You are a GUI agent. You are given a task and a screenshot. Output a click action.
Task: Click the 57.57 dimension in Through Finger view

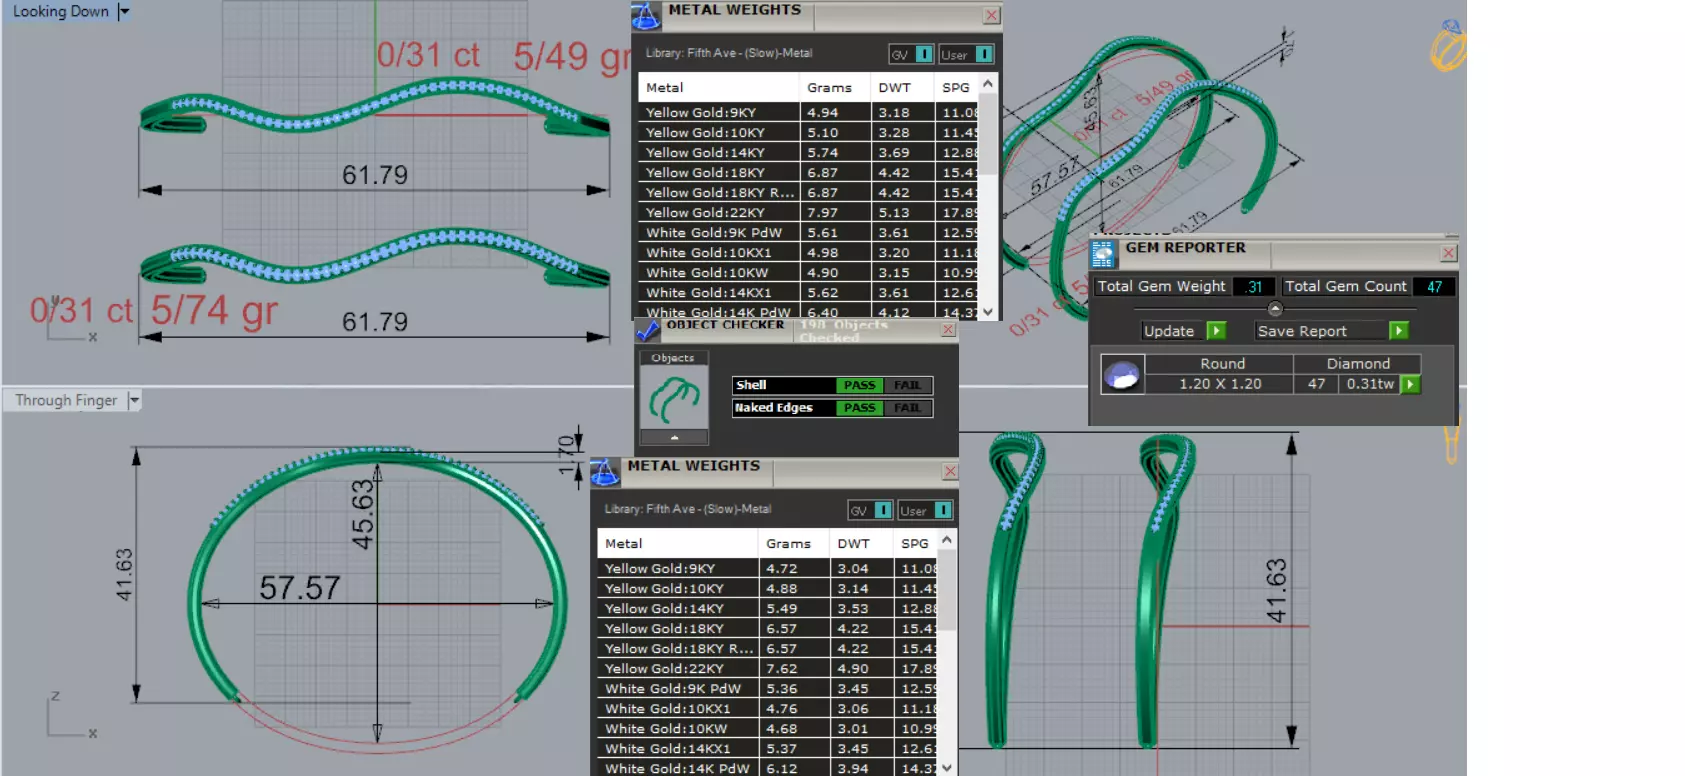click(300, 587)
